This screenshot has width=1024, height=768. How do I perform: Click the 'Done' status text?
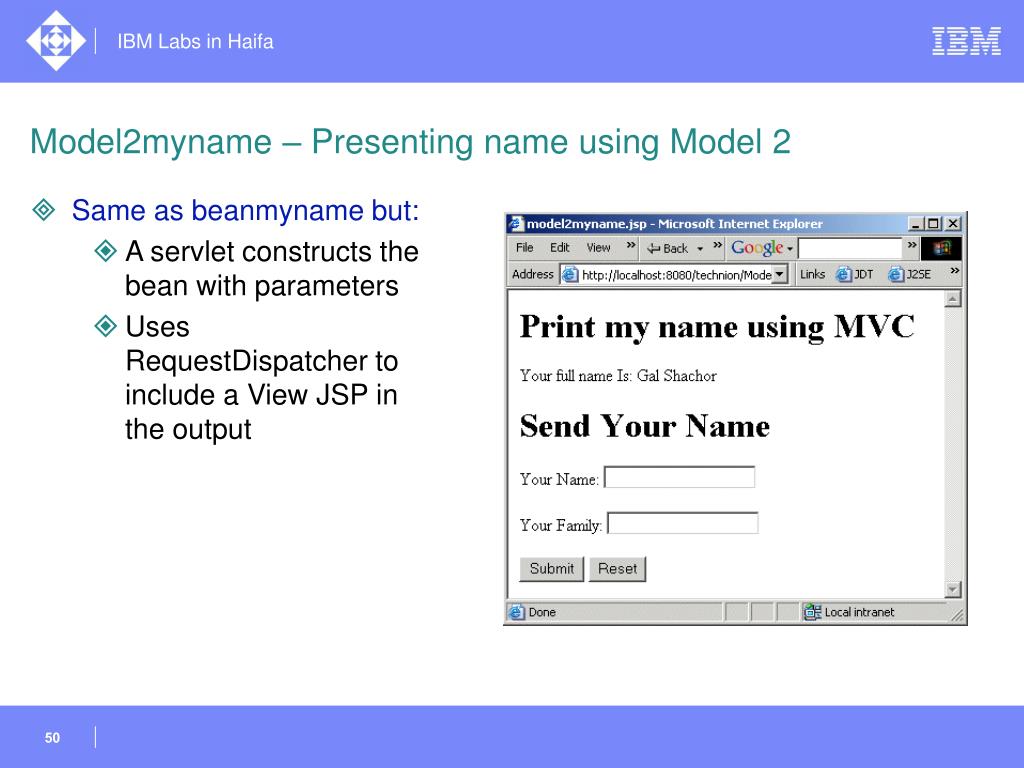(x=542, y=612)
